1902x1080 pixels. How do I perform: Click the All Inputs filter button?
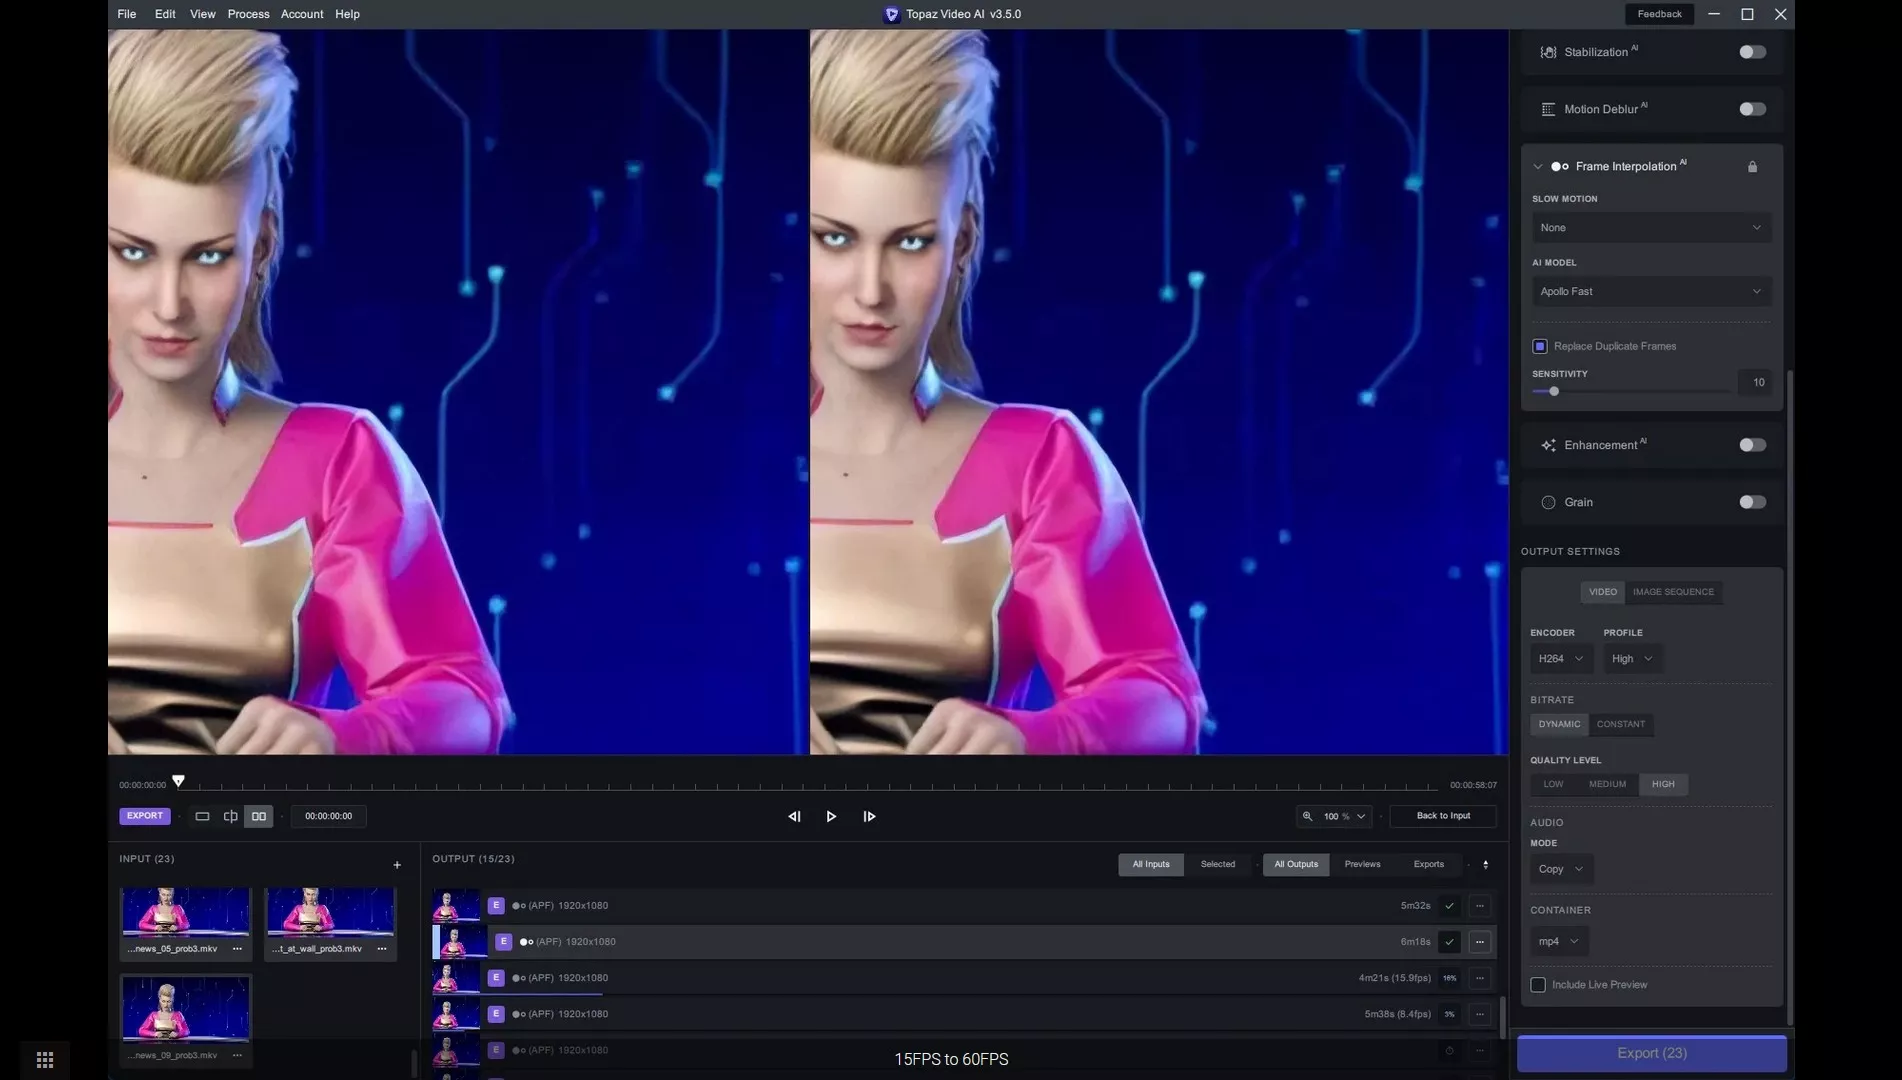pyautogui.click(x=1151, y=864)
